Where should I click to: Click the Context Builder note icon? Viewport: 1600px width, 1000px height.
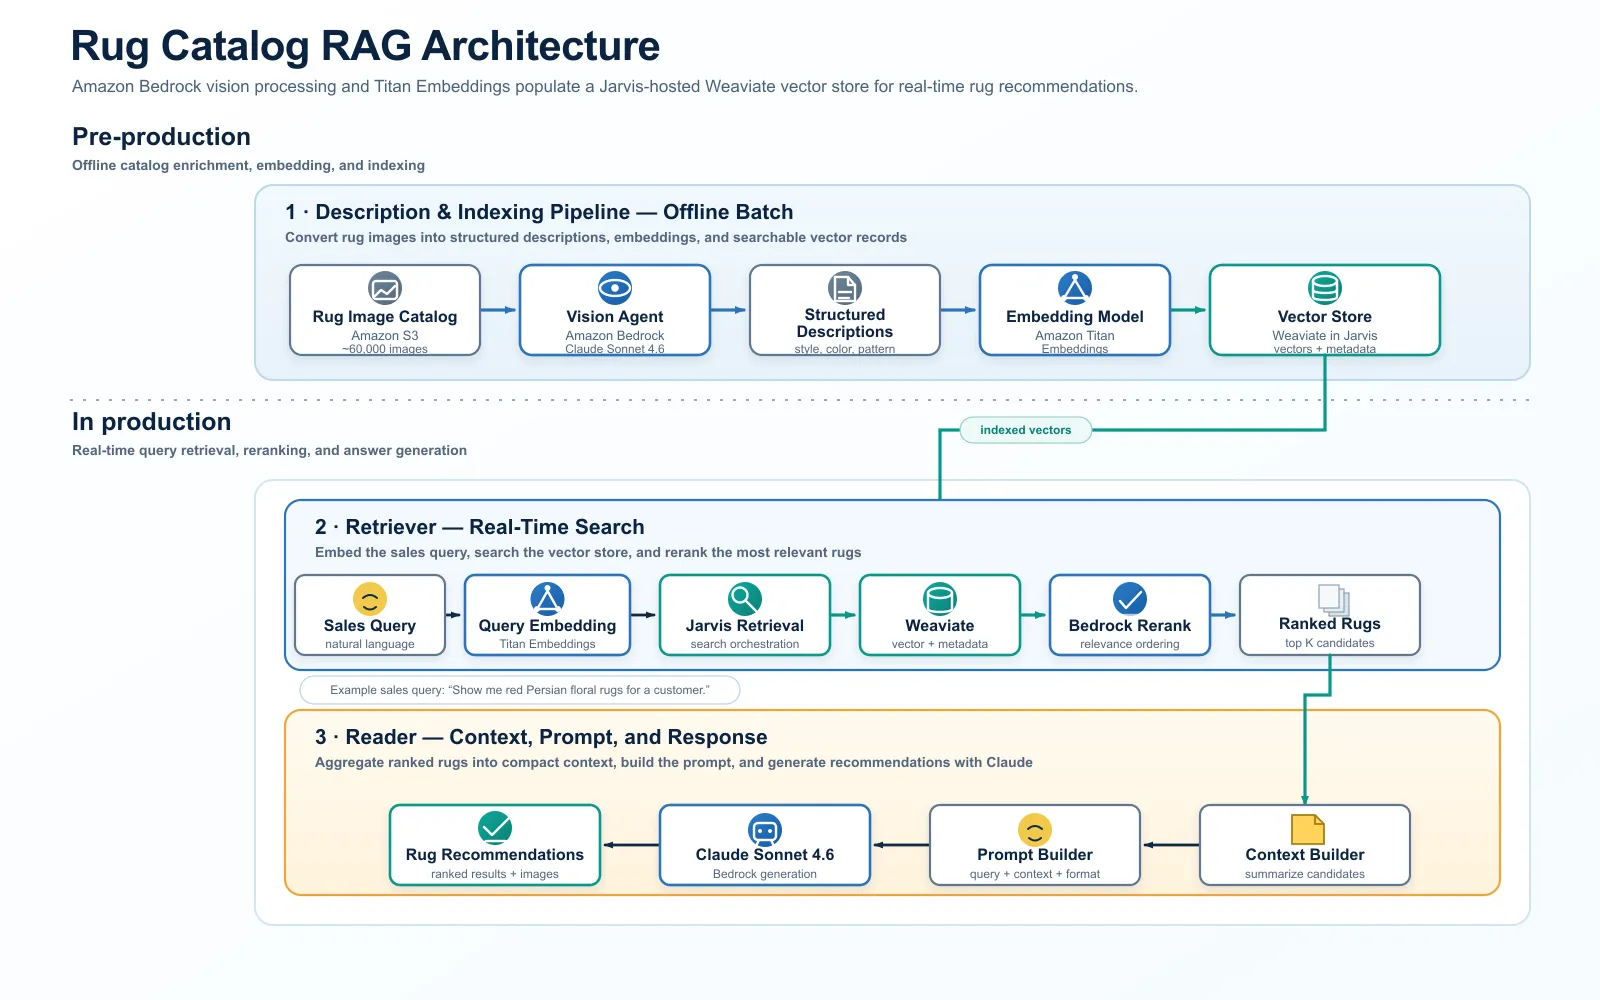pos(1307,829)
